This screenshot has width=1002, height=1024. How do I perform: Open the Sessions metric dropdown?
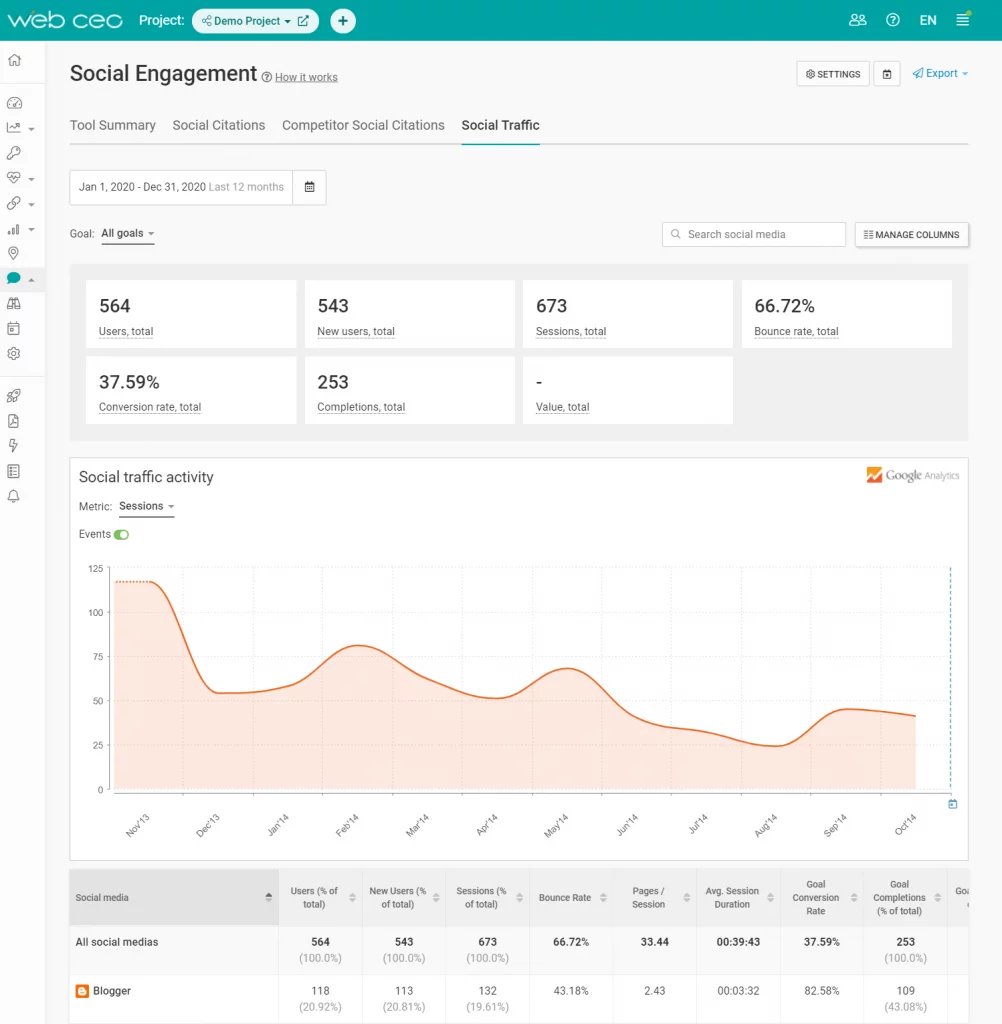point(146,507)
